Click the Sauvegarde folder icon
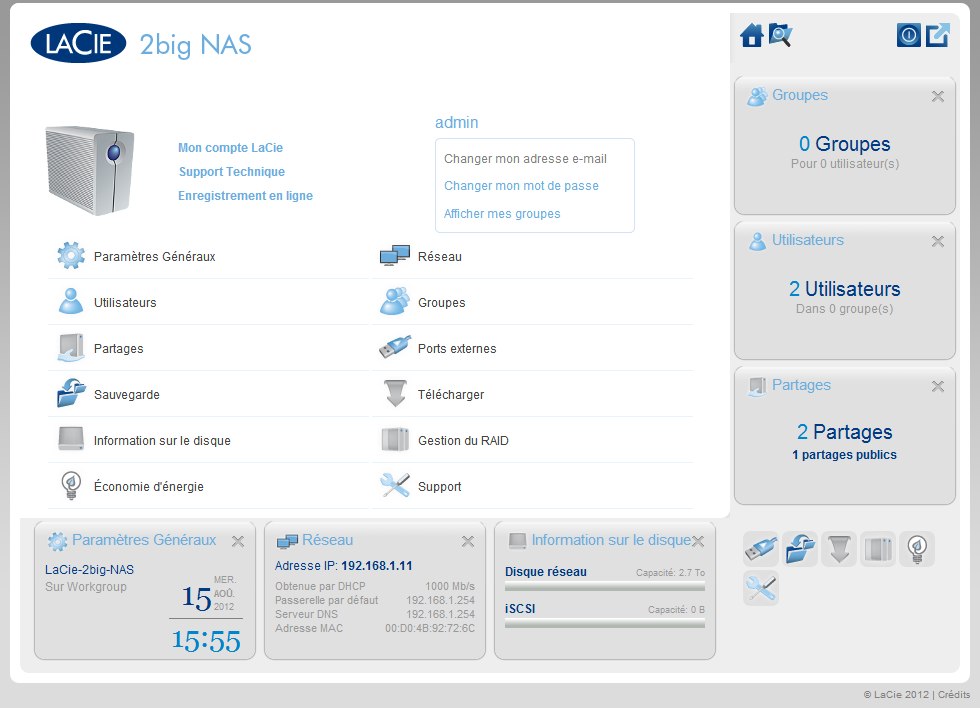 (x=71, y=393)
